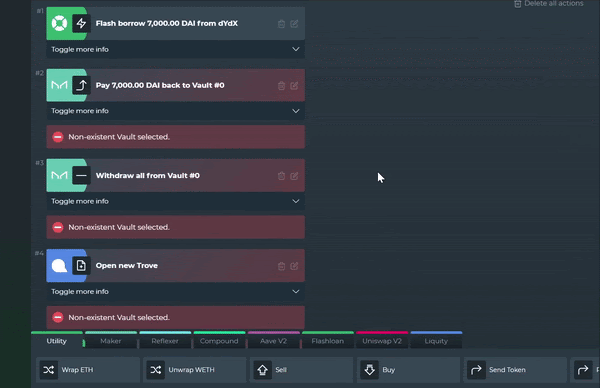Add the Send Token action
The height and width of the screenshot is (388, 600).
pos(515,370)
